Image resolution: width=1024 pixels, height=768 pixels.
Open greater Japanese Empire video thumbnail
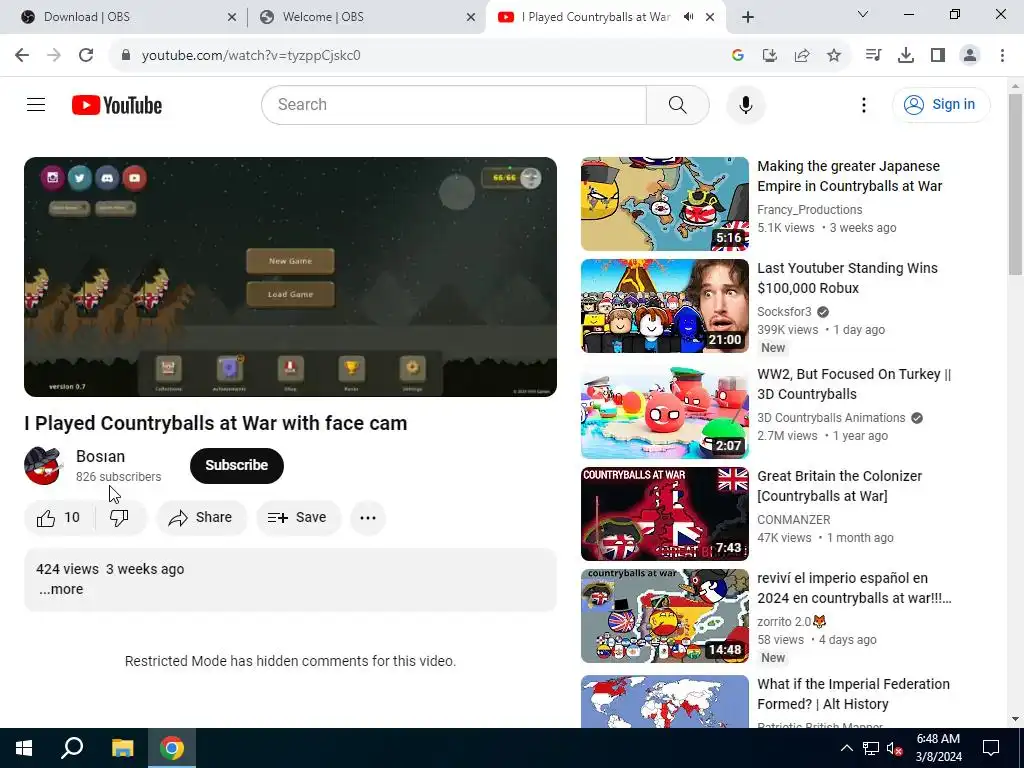(665, 204)
